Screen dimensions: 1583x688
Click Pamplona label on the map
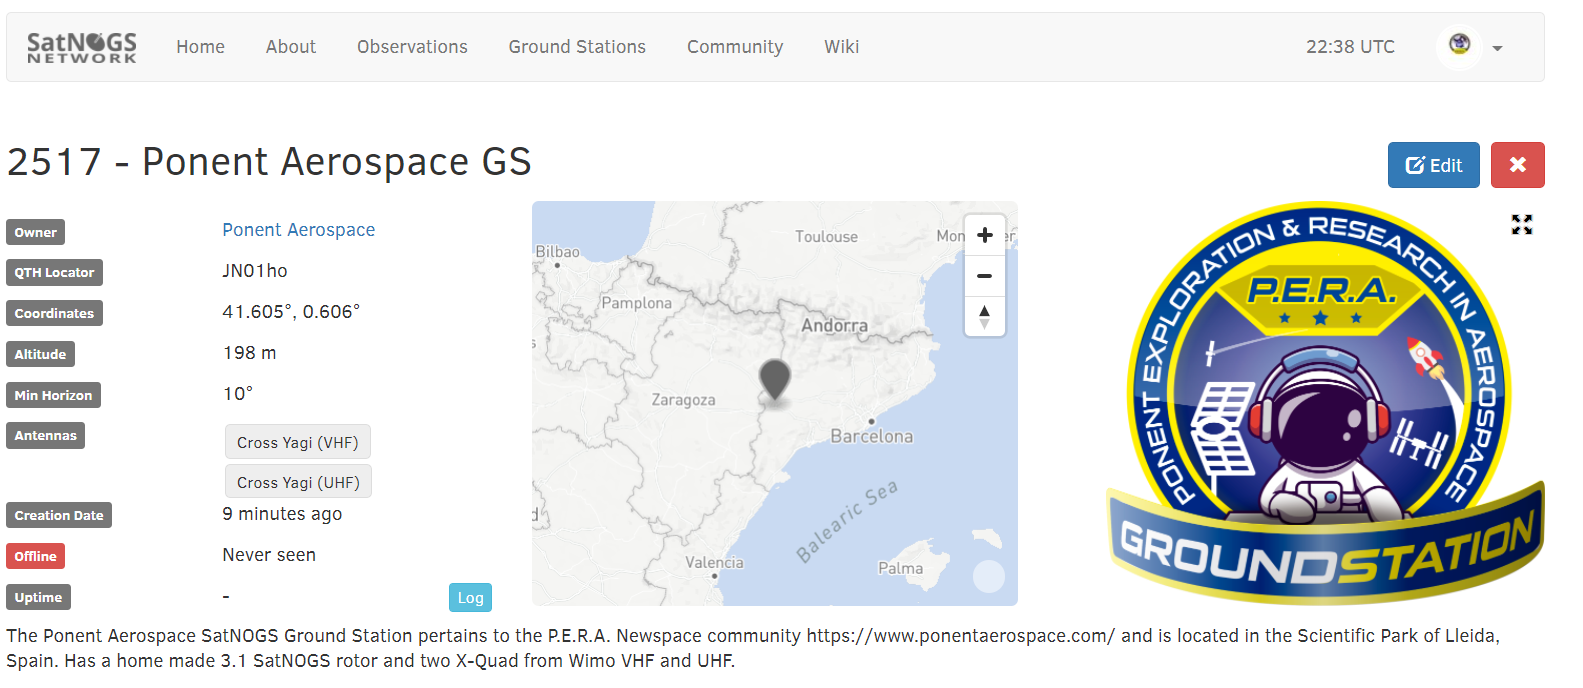(x=636, y=303)
